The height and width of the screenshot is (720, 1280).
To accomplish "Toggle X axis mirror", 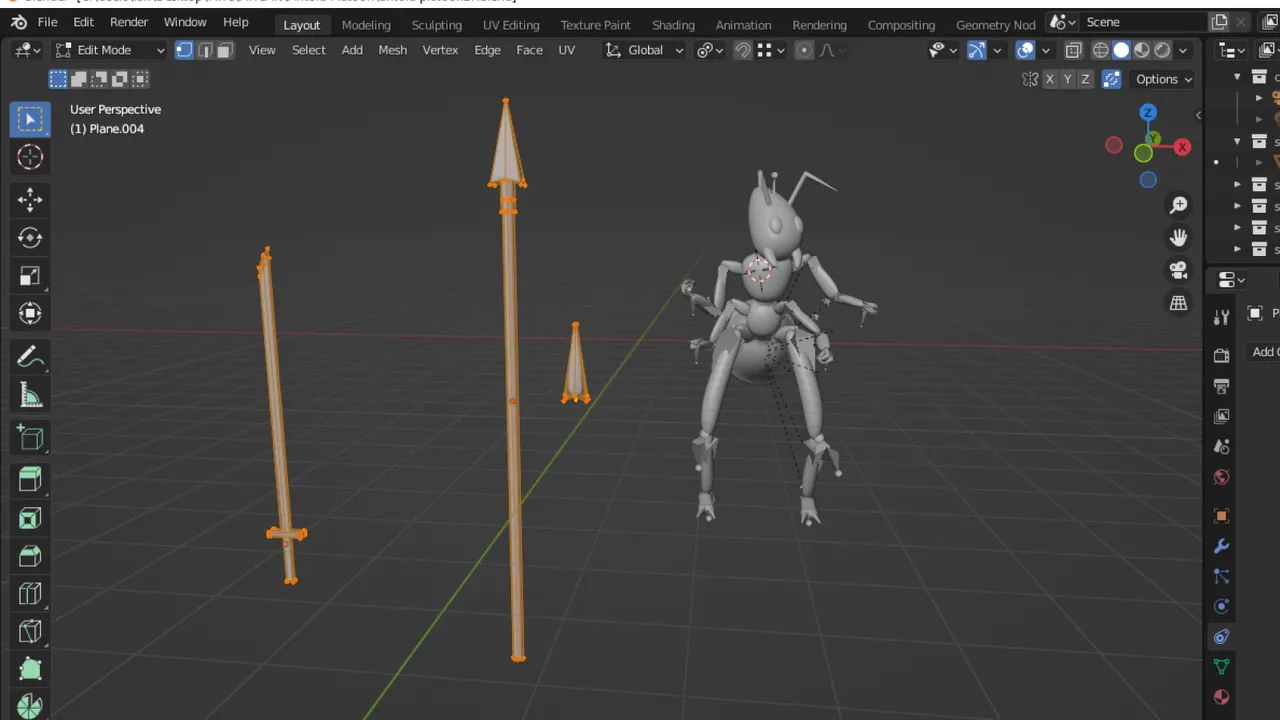I will pyautogui.click(x=1050, y=79).
